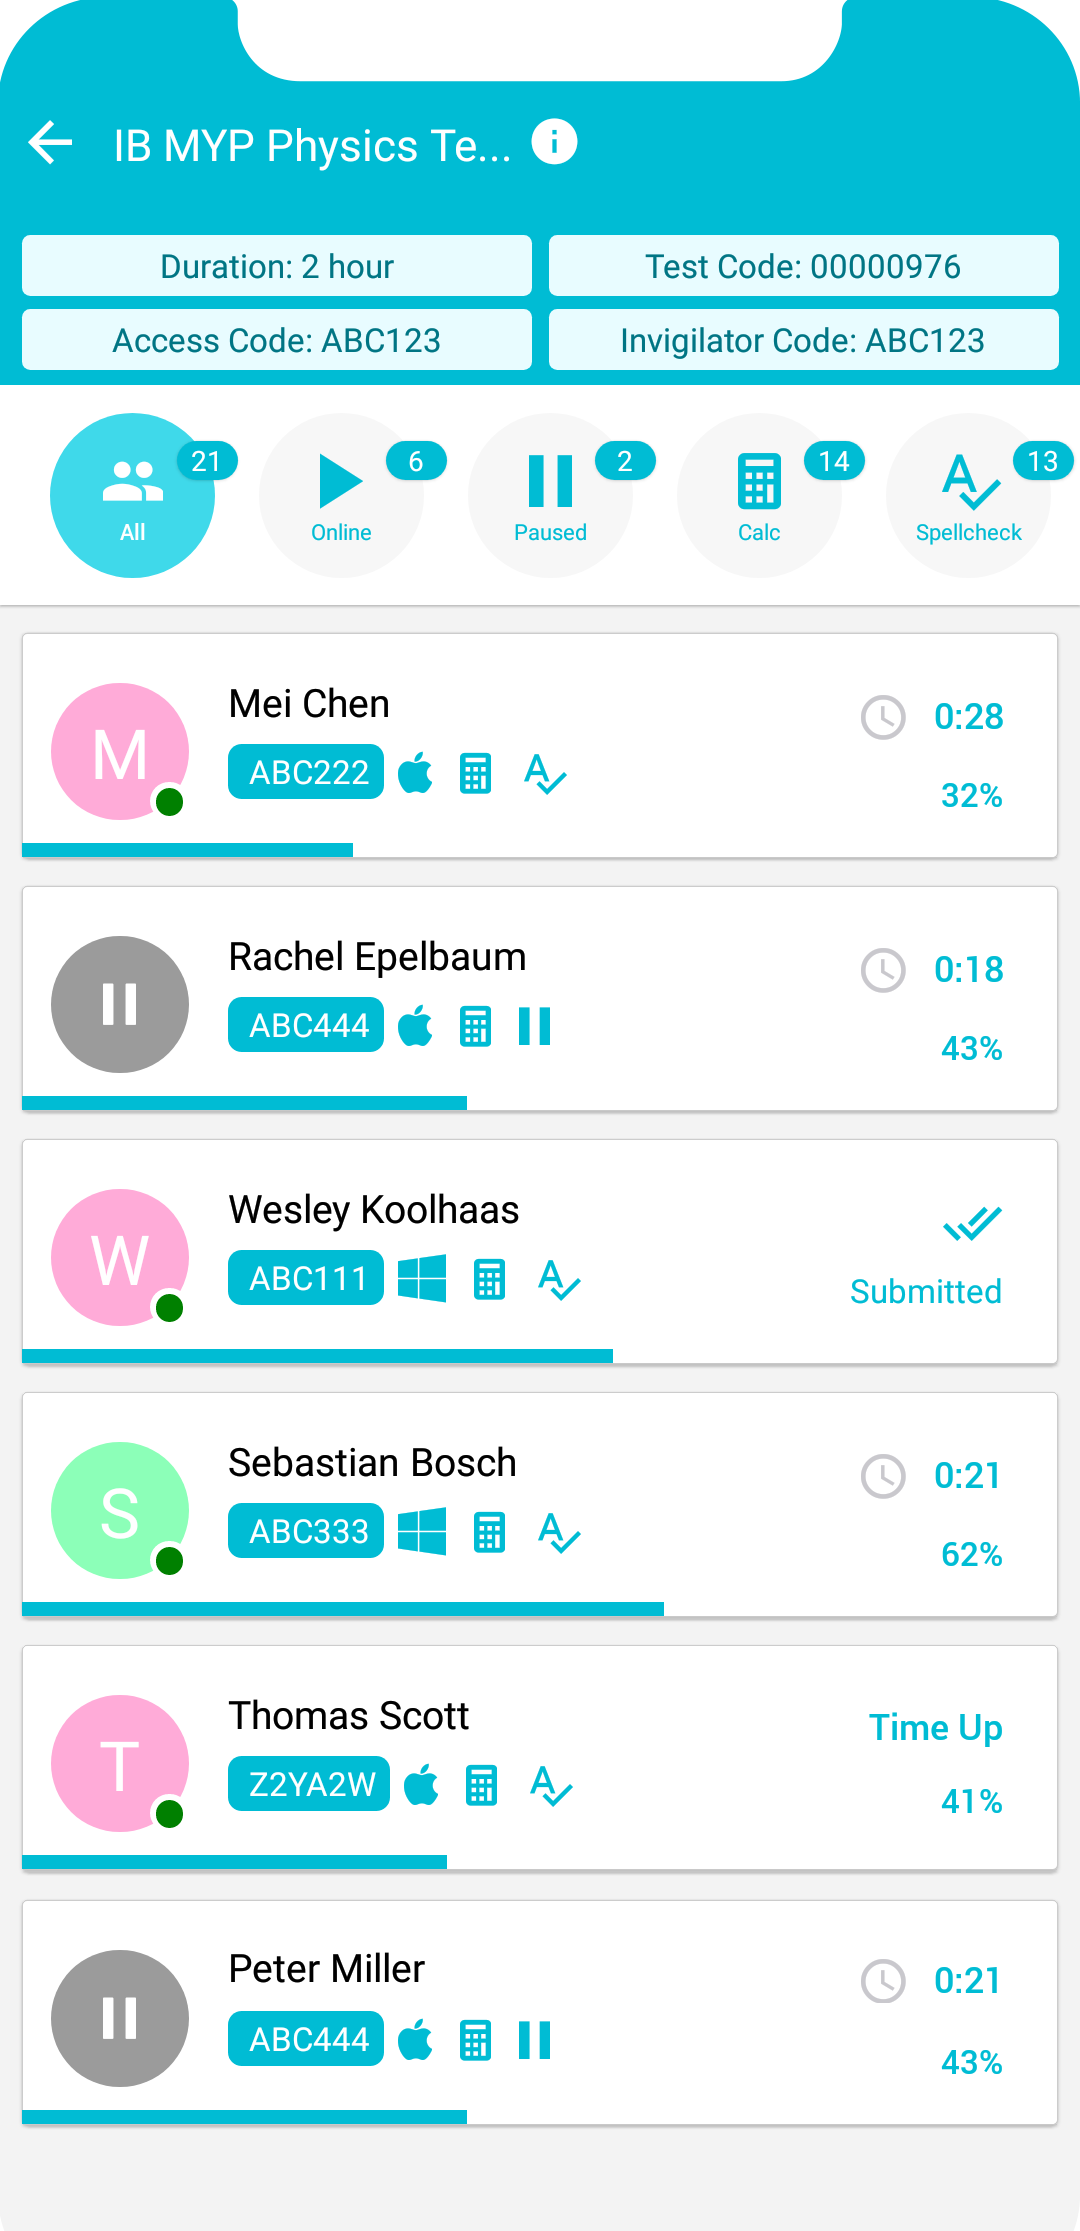The height and width of the screenshot is (2231, 1080).
Task: Click Mei Chen's spellcheck icon
Action: (545, 773)
